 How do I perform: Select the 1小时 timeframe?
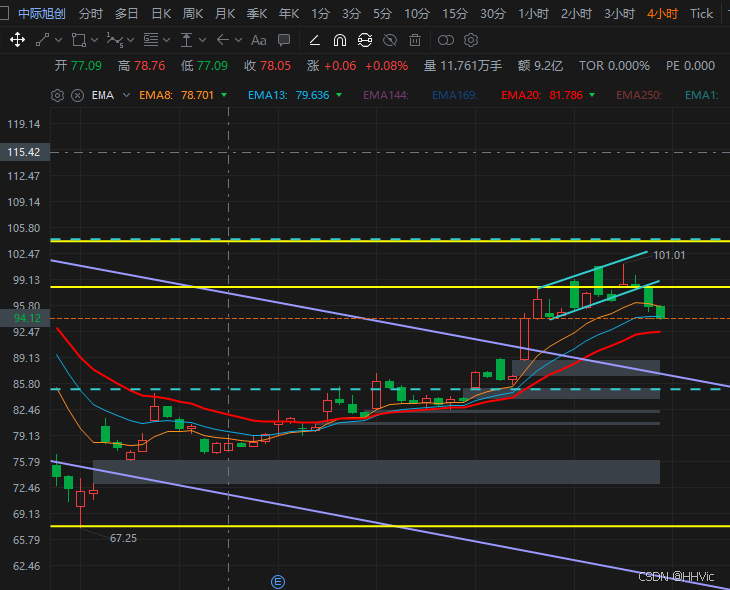coord(534,14)
